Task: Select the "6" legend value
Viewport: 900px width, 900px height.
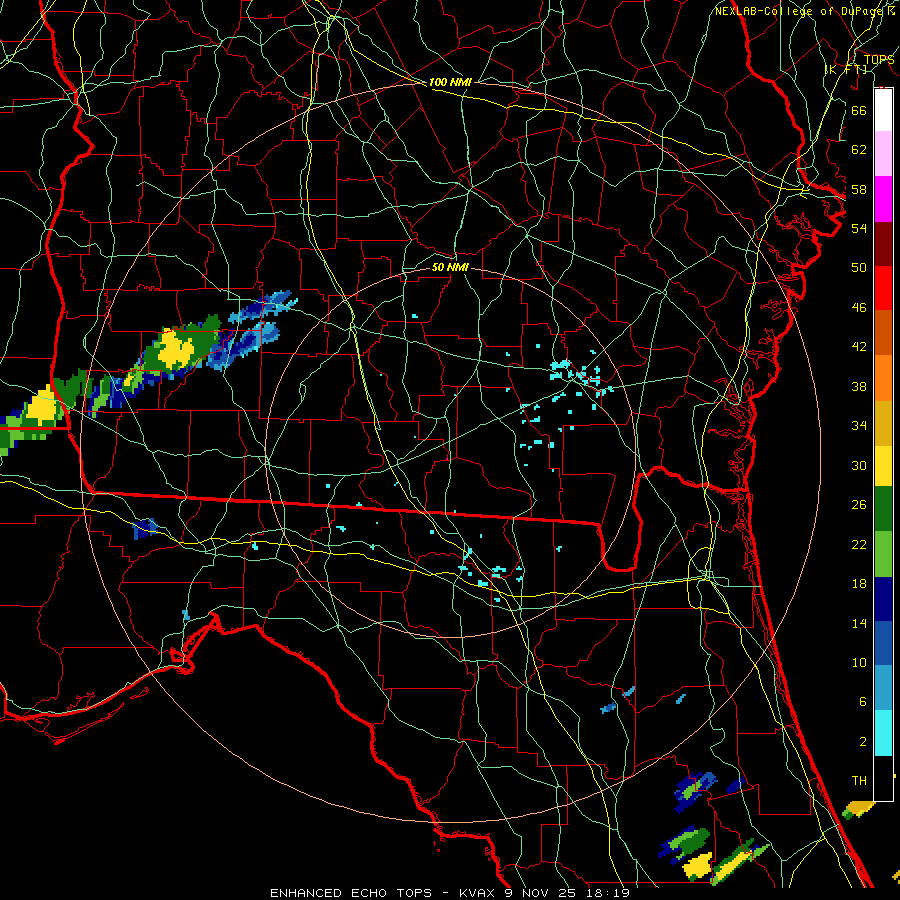Action: (863, 702)
